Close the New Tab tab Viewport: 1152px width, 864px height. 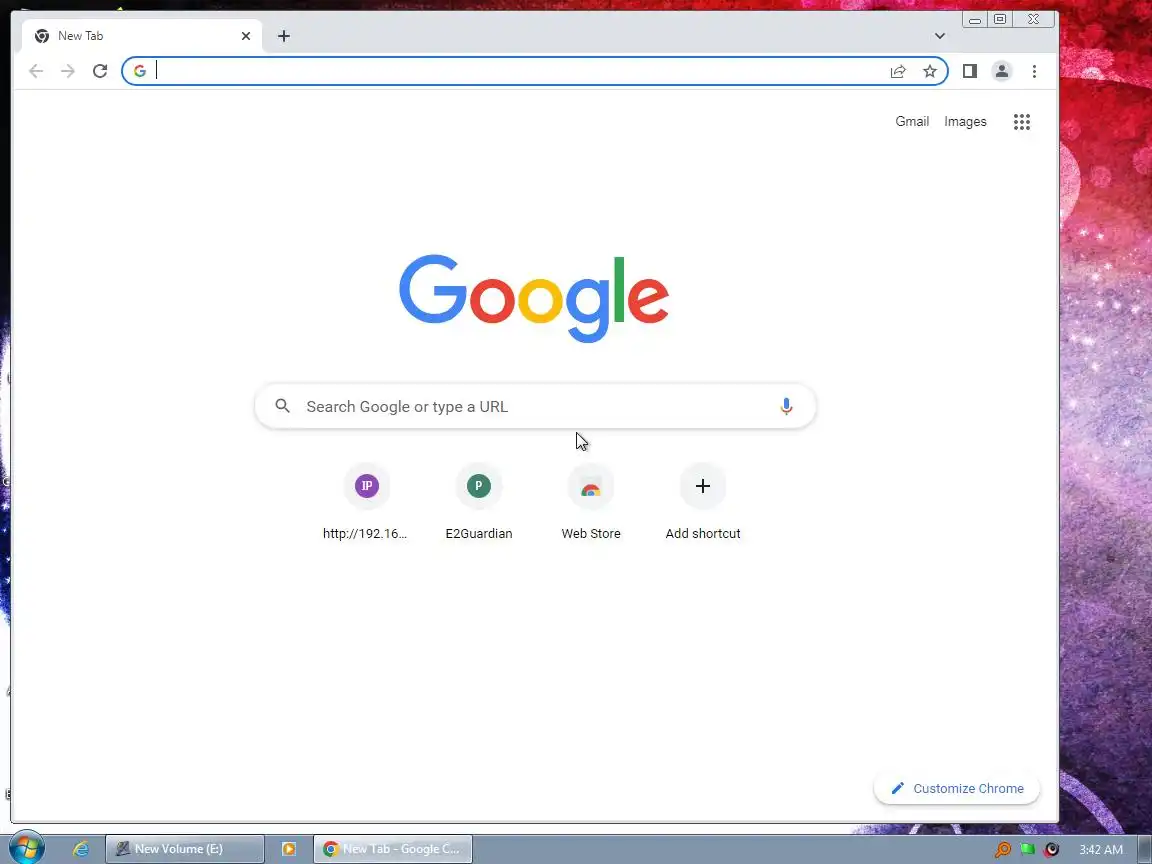point(246,36)
